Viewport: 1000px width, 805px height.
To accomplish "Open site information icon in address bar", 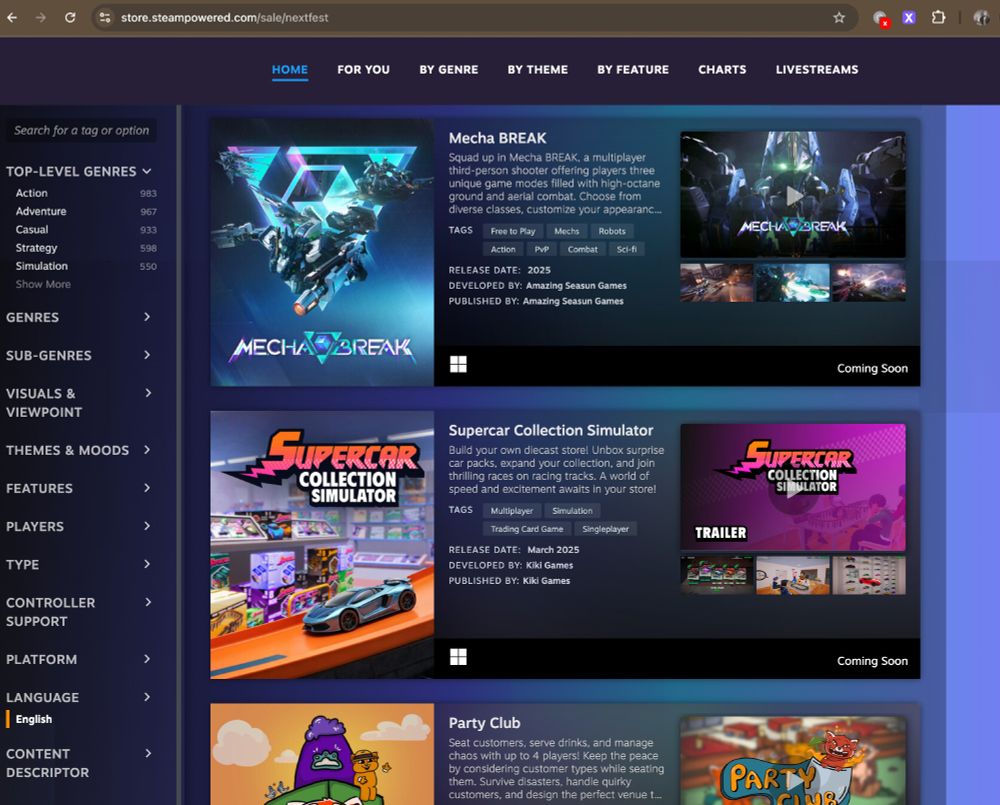I will (105, 18).
